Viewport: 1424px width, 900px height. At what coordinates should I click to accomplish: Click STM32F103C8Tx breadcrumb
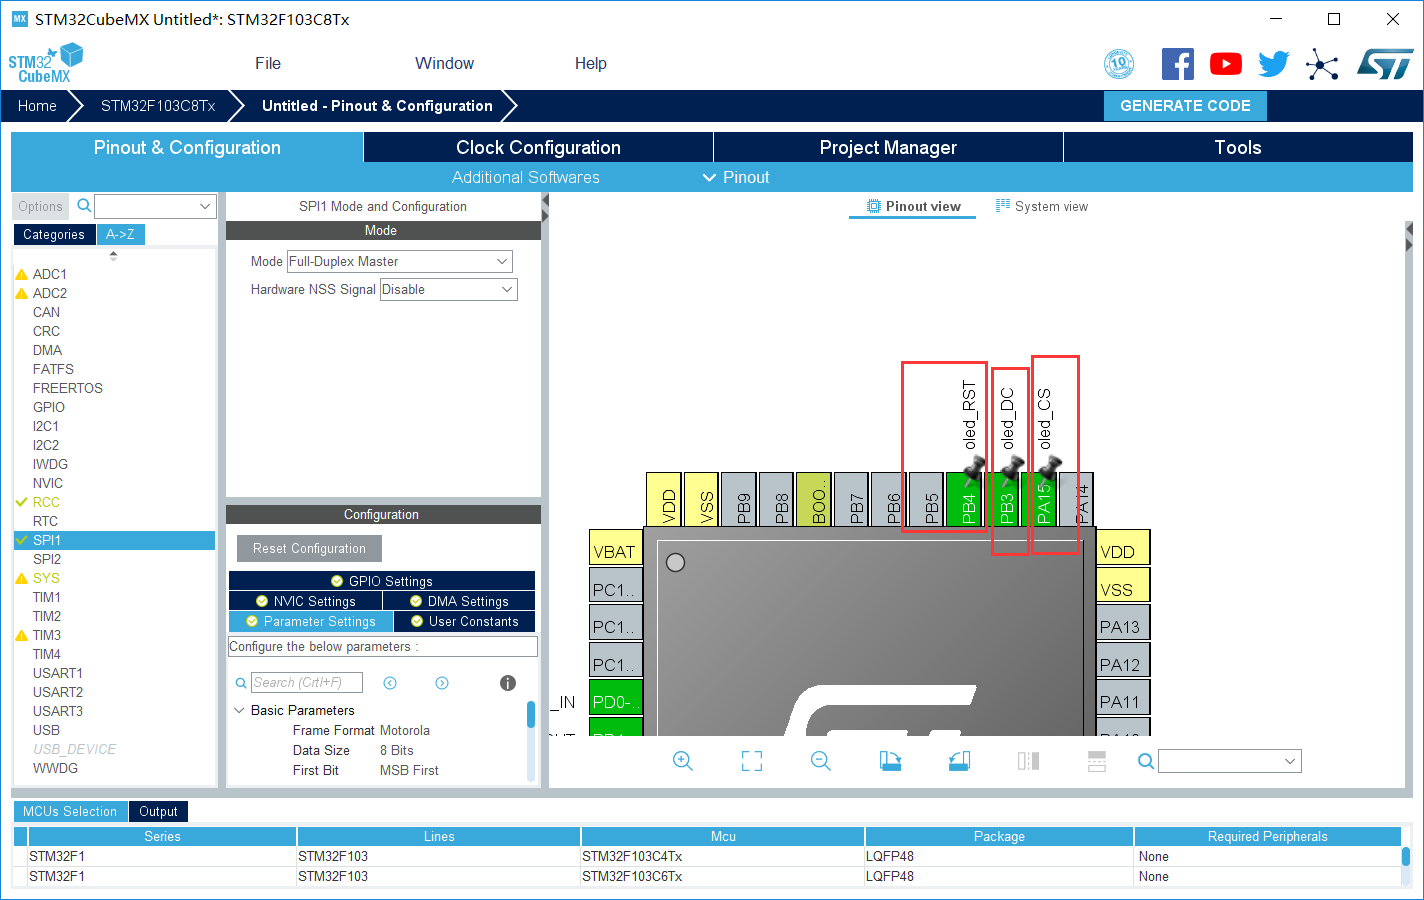click(x=158, y=106)
